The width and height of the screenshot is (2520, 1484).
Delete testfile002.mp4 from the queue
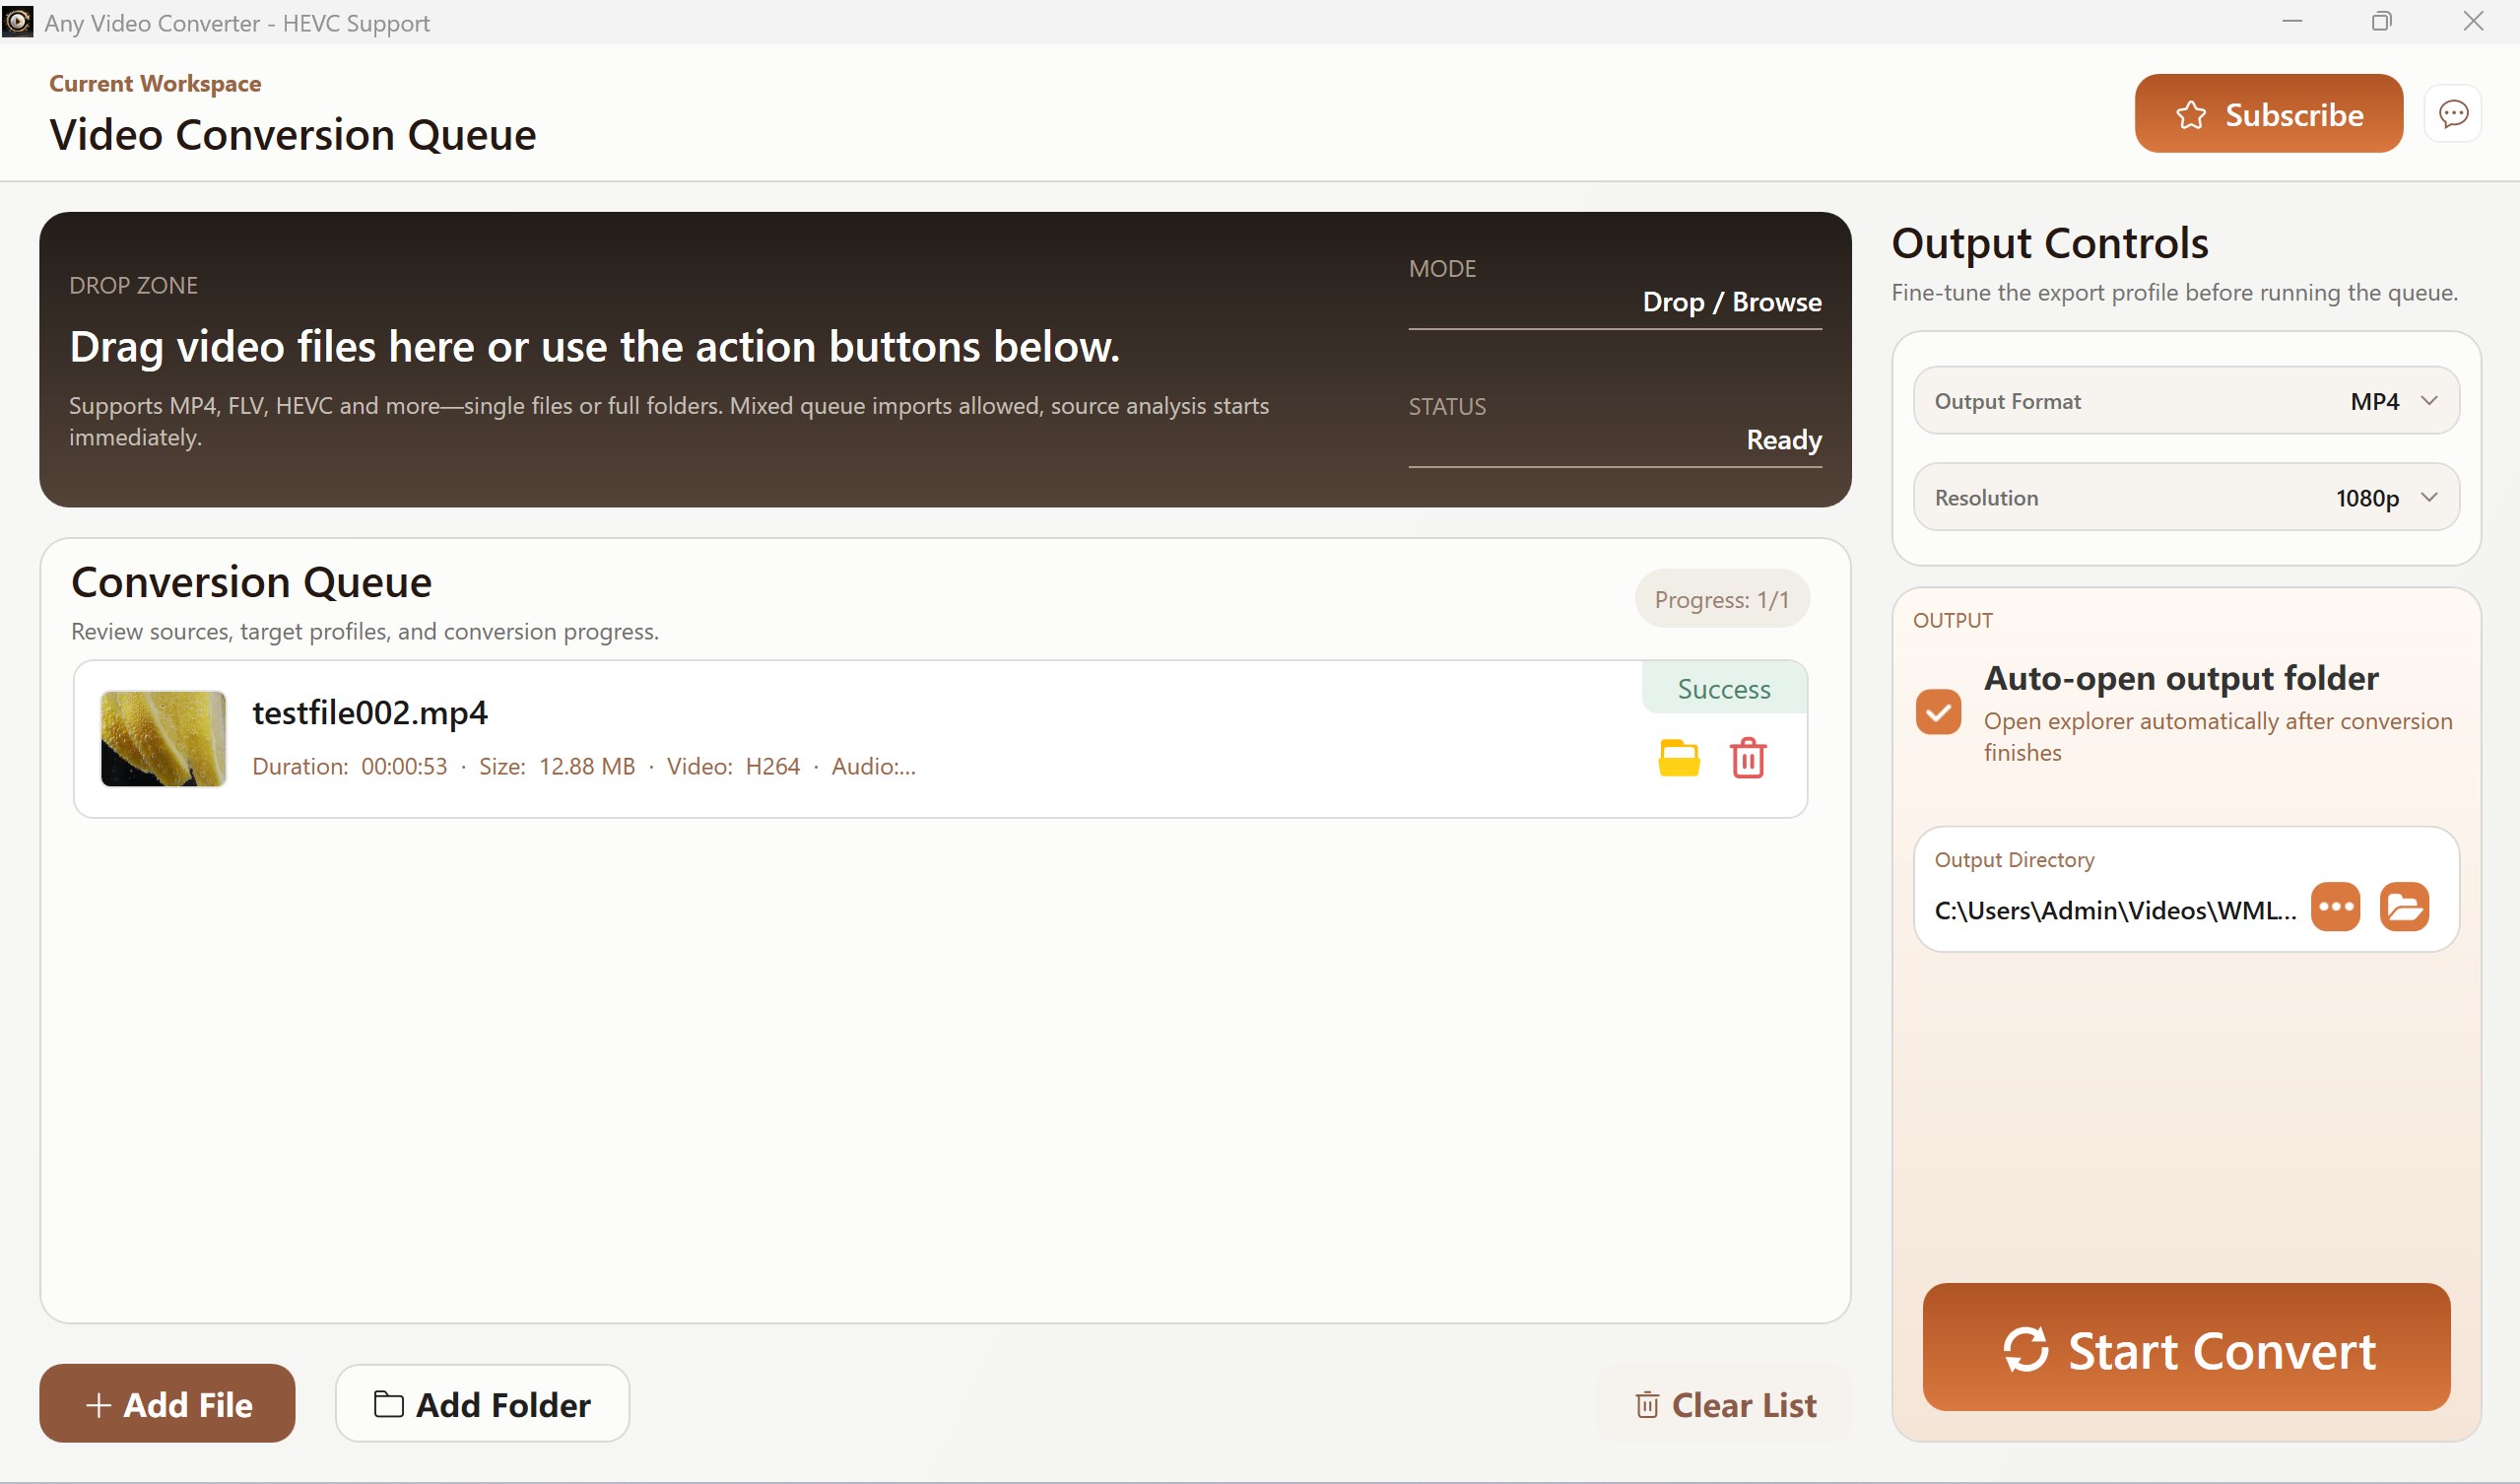tap(1748, 758)
